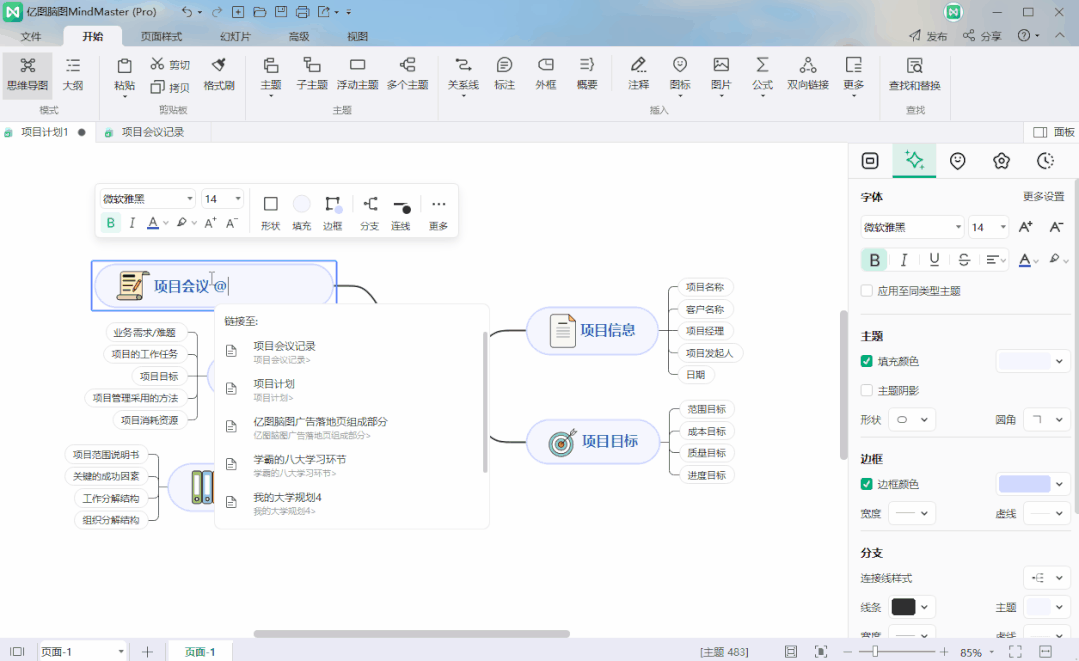Screen dimensions: 1079x661
Task: Open the 形状 shape dropdown
Action: (912, 420)
